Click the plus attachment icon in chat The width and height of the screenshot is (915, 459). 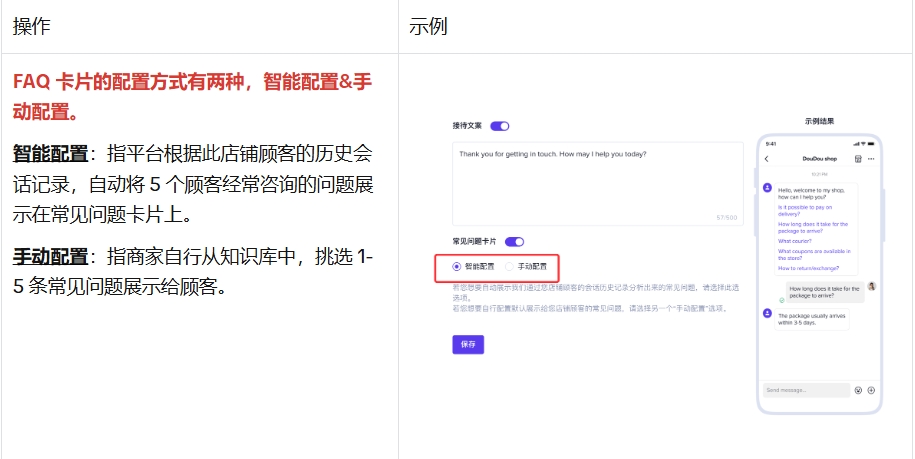[x=871, y=390]
